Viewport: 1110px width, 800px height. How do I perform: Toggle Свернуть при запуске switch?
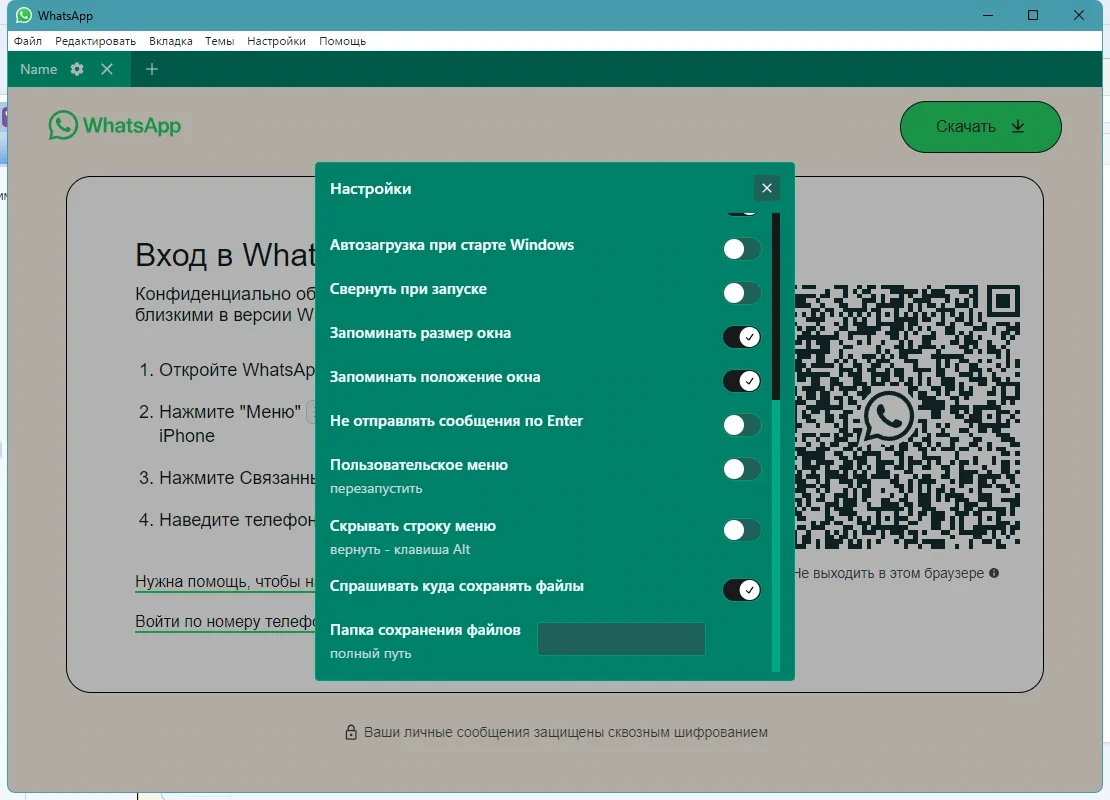coord(741,292)
